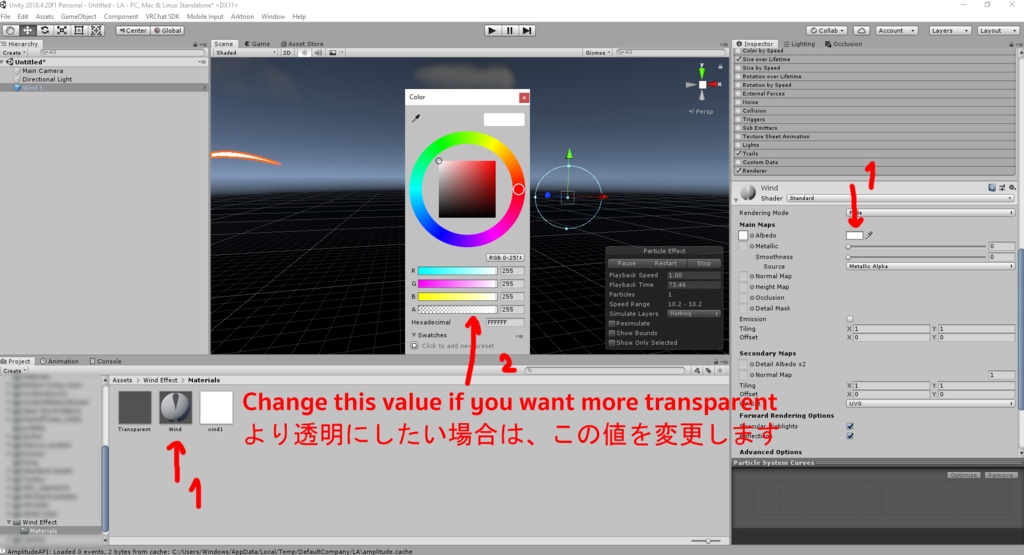Open the cloud services icon
The height and width of the screenshot is (555, 1024).
(861, 30)
